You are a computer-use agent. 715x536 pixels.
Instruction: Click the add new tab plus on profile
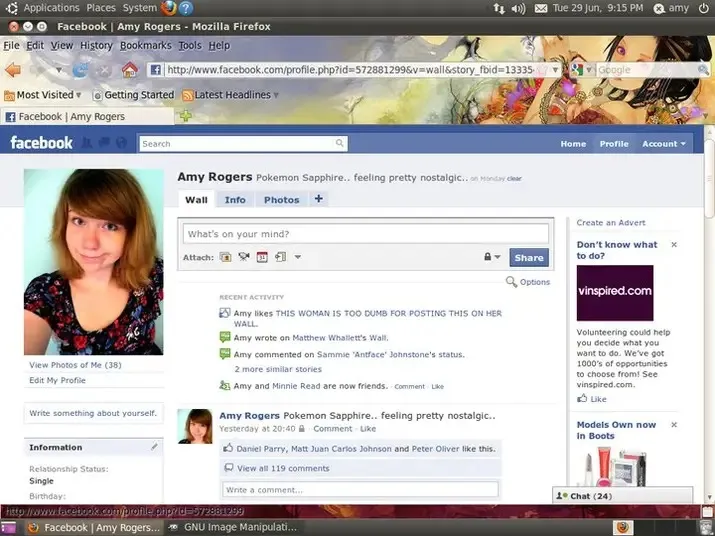pos(319,199)
